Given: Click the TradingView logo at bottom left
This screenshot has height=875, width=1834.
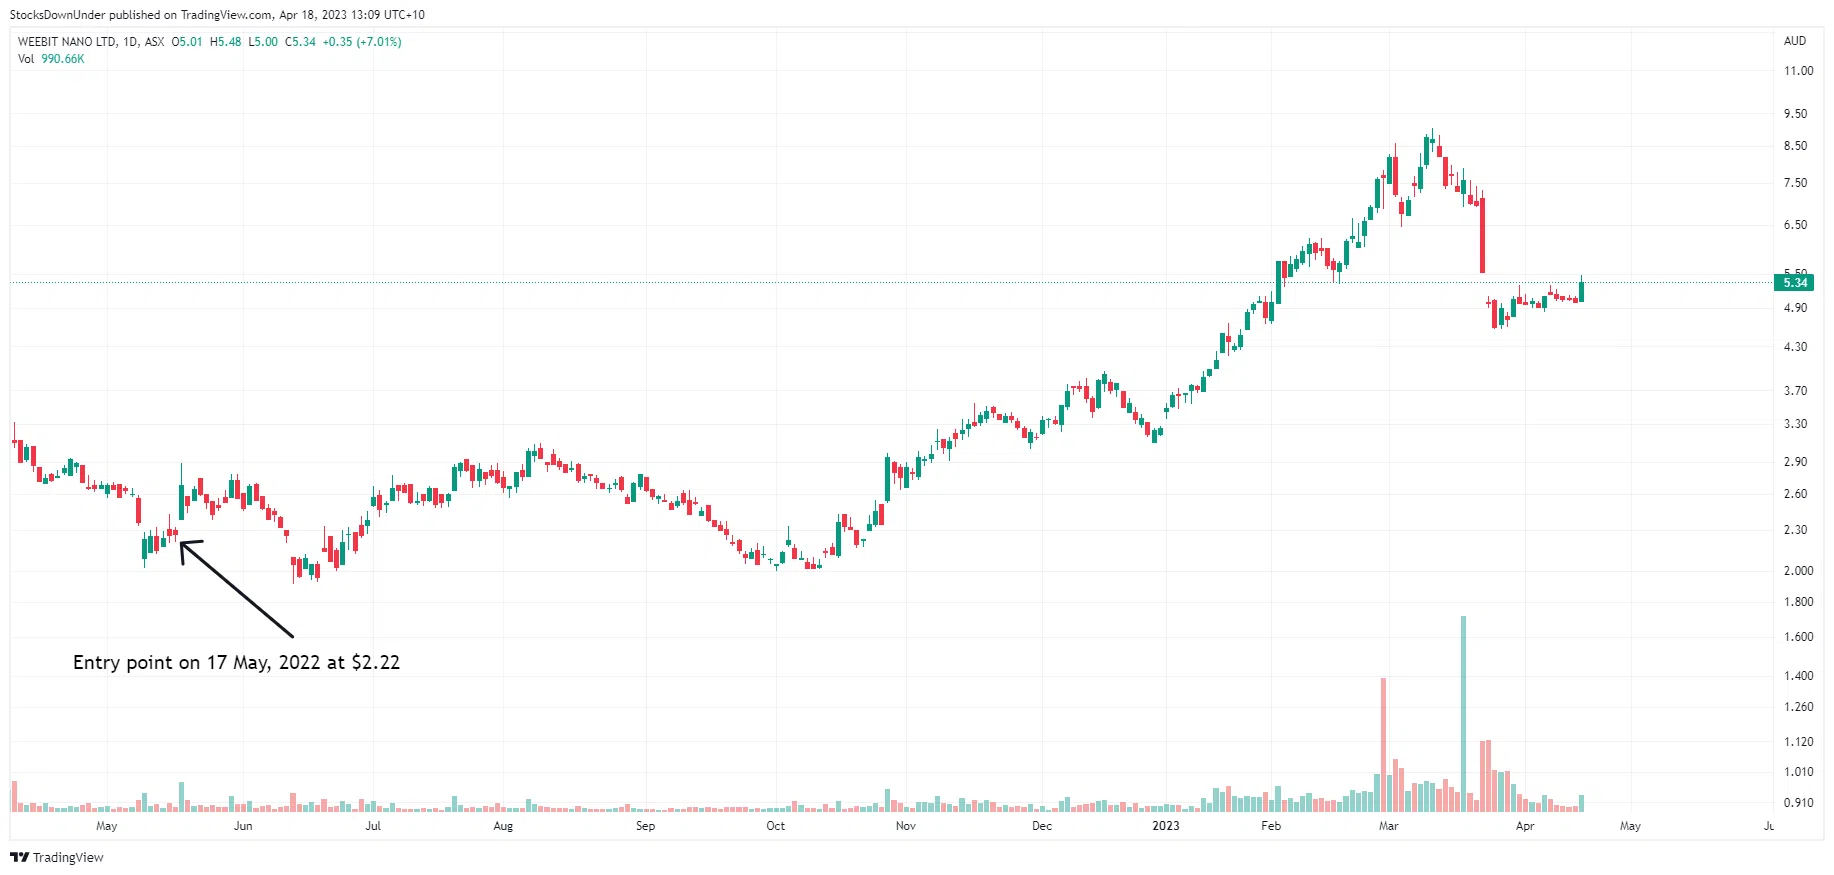Looking at the screenshot, I should click(56, 857).
